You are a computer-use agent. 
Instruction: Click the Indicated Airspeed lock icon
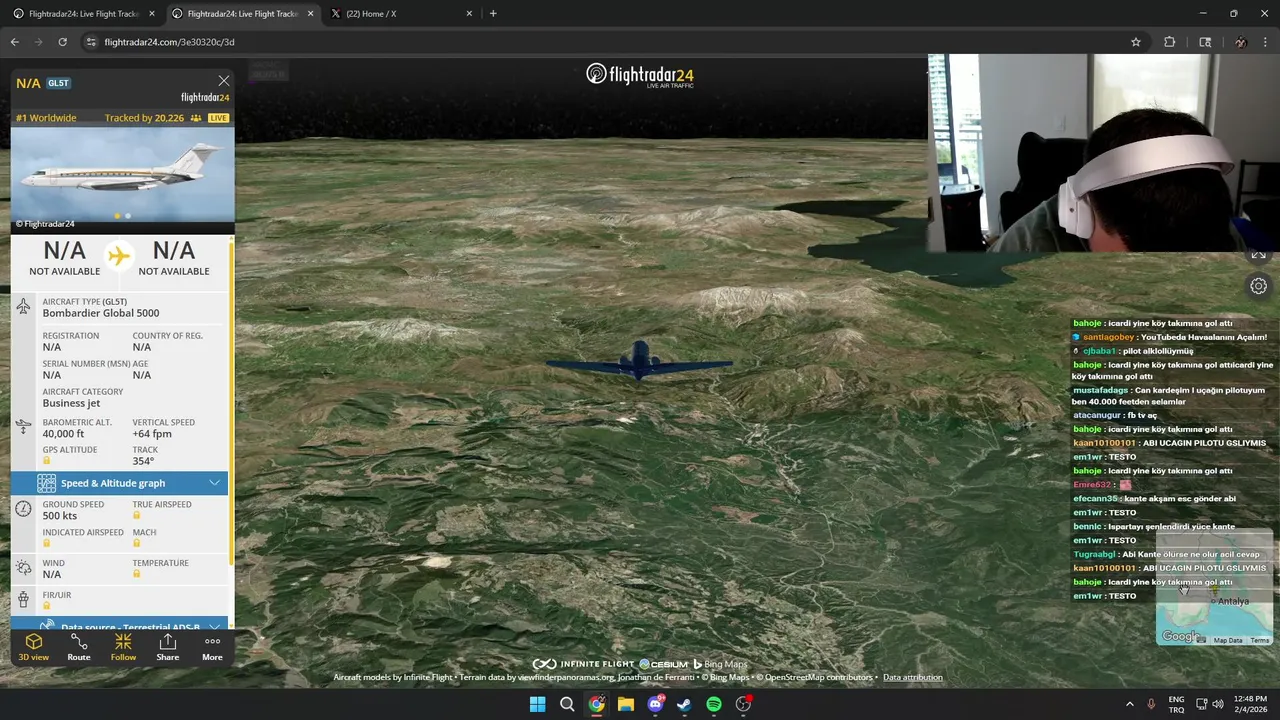[47, 543]
